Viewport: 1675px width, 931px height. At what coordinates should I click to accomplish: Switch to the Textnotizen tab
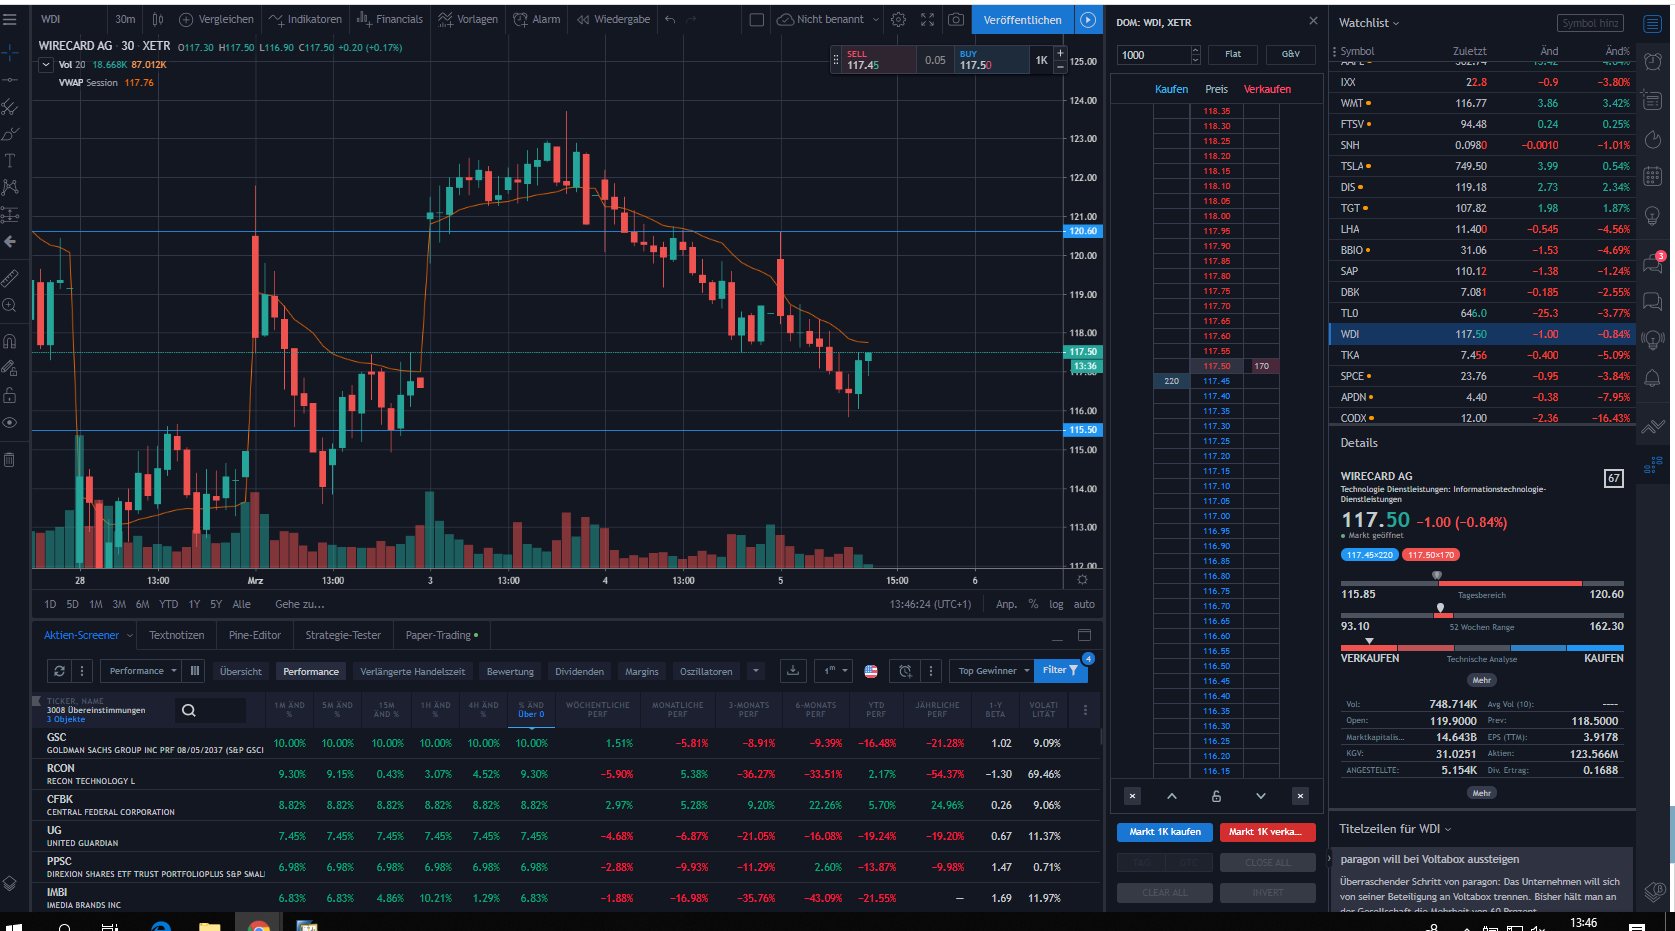[x=177, y=635]
